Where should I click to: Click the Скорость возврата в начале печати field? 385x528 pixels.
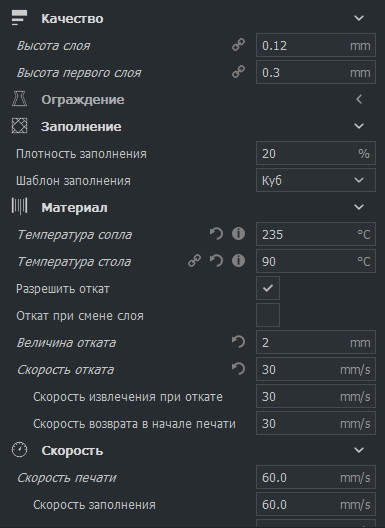(x=316, y=423)
